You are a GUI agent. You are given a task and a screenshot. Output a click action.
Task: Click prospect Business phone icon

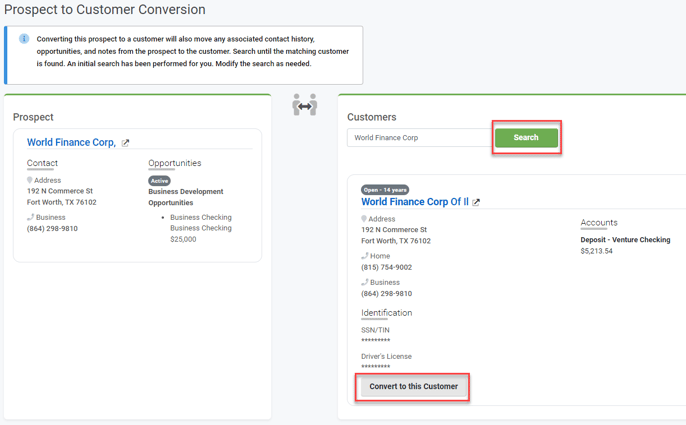(30, 217)
